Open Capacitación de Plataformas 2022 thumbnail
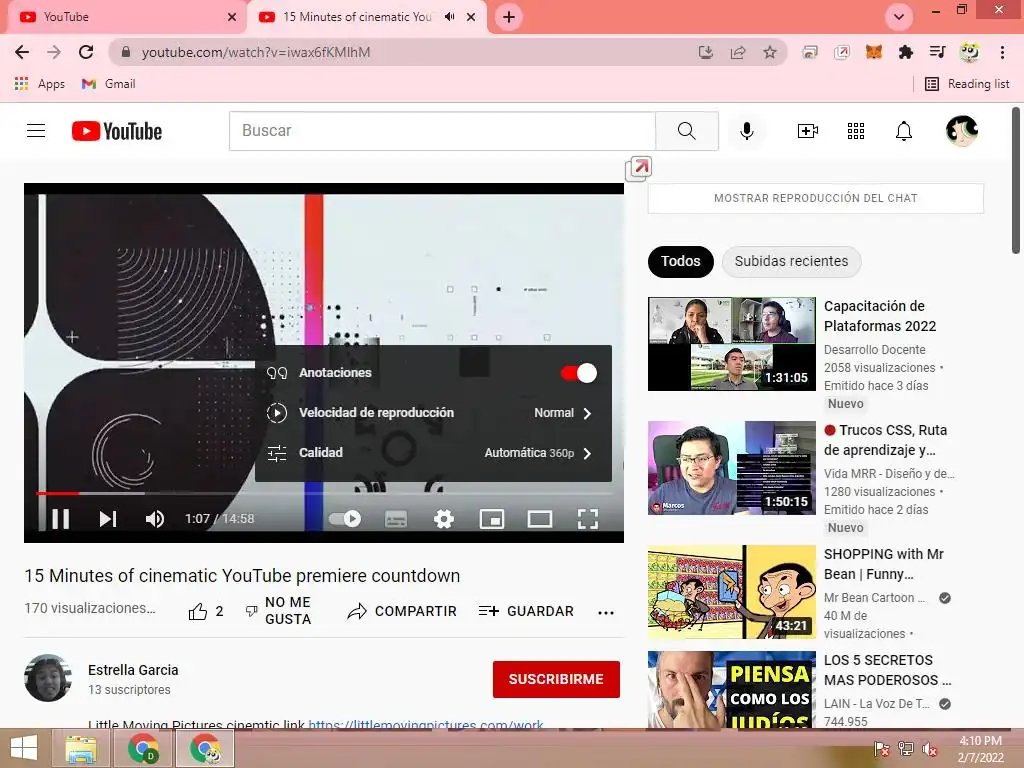 tap(731, 344)
